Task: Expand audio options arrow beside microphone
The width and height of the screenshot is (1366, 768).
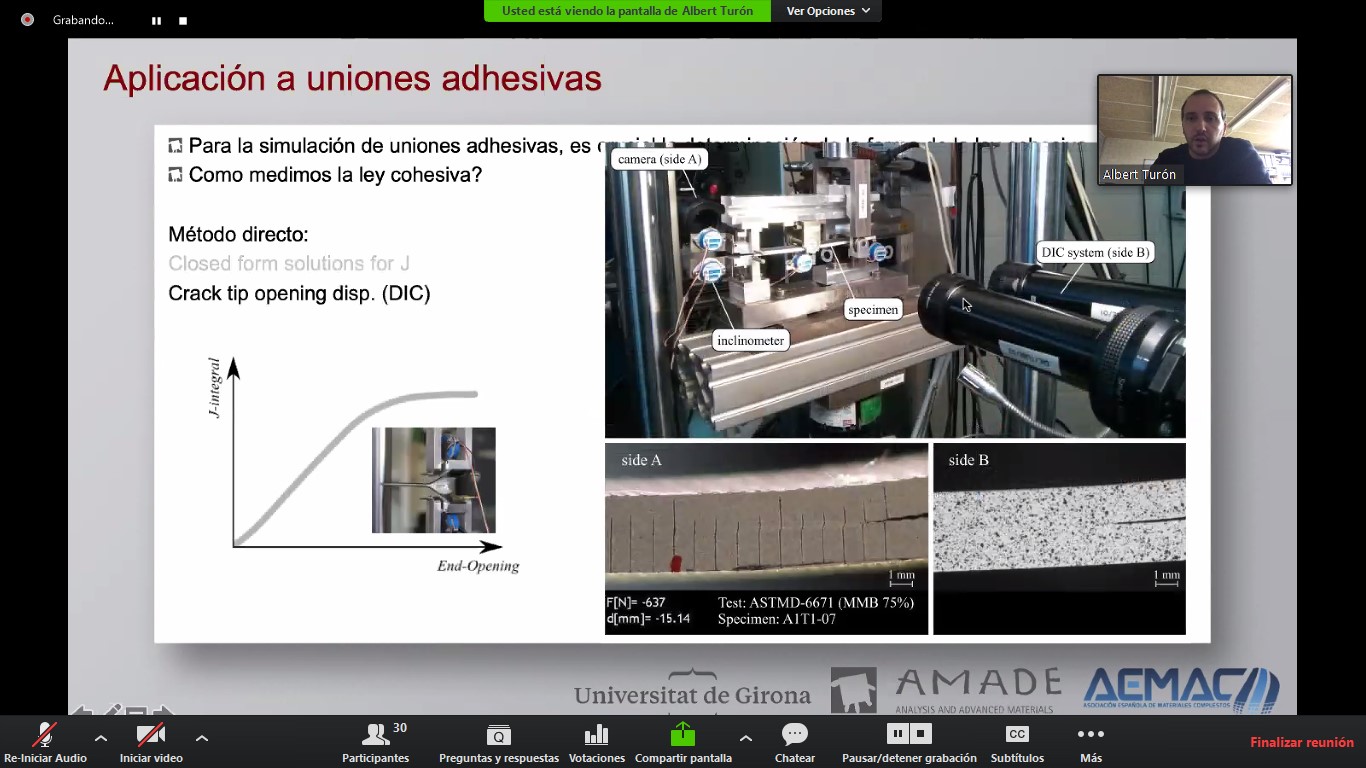Action: 100,738
